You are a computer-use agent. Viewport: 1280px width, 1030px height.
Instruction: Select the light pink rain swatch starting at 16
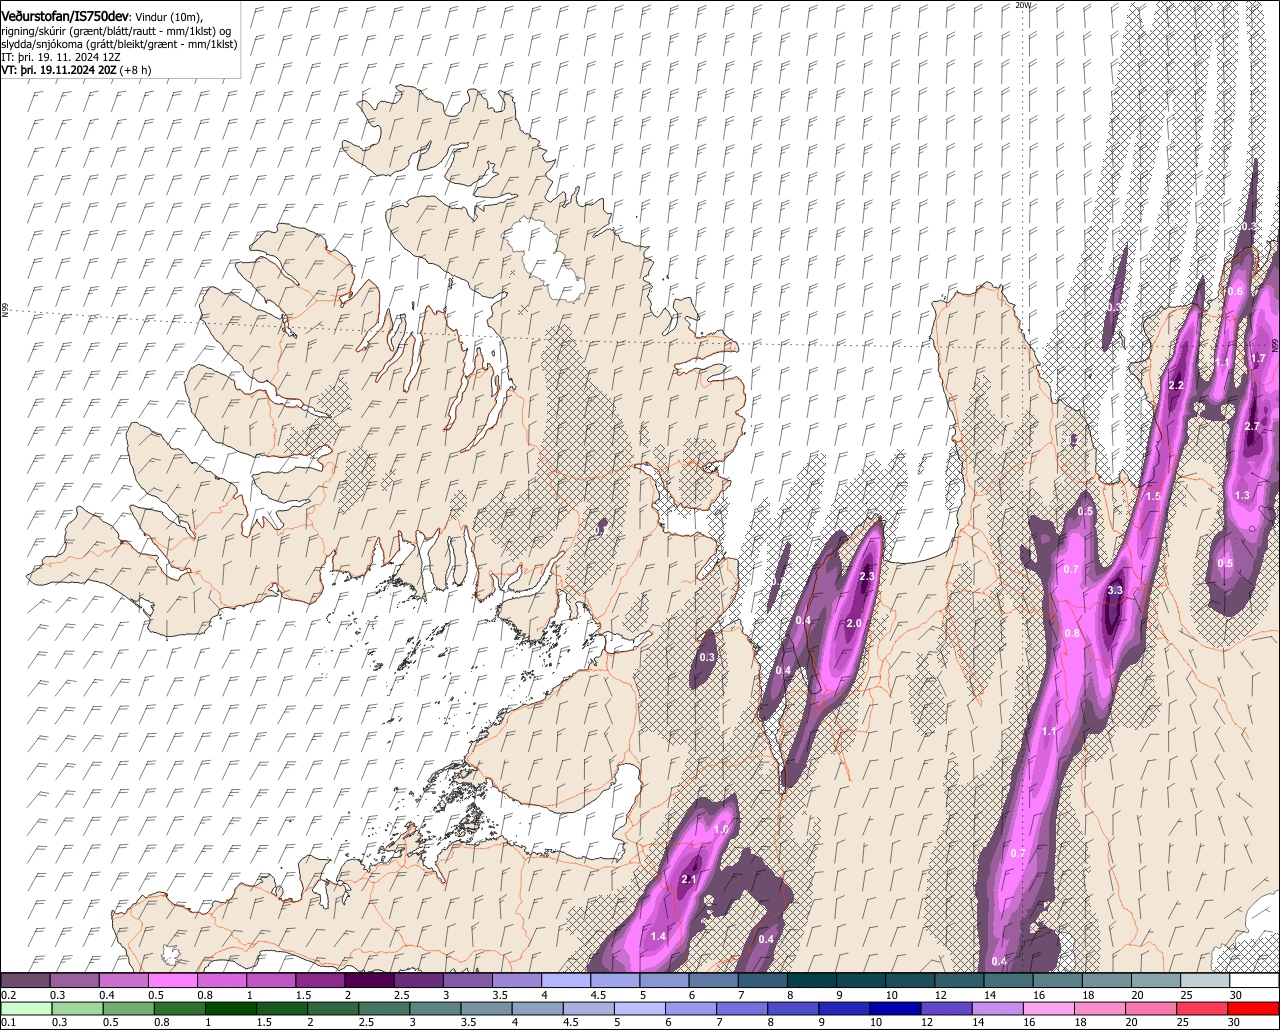[1050, 1008]
